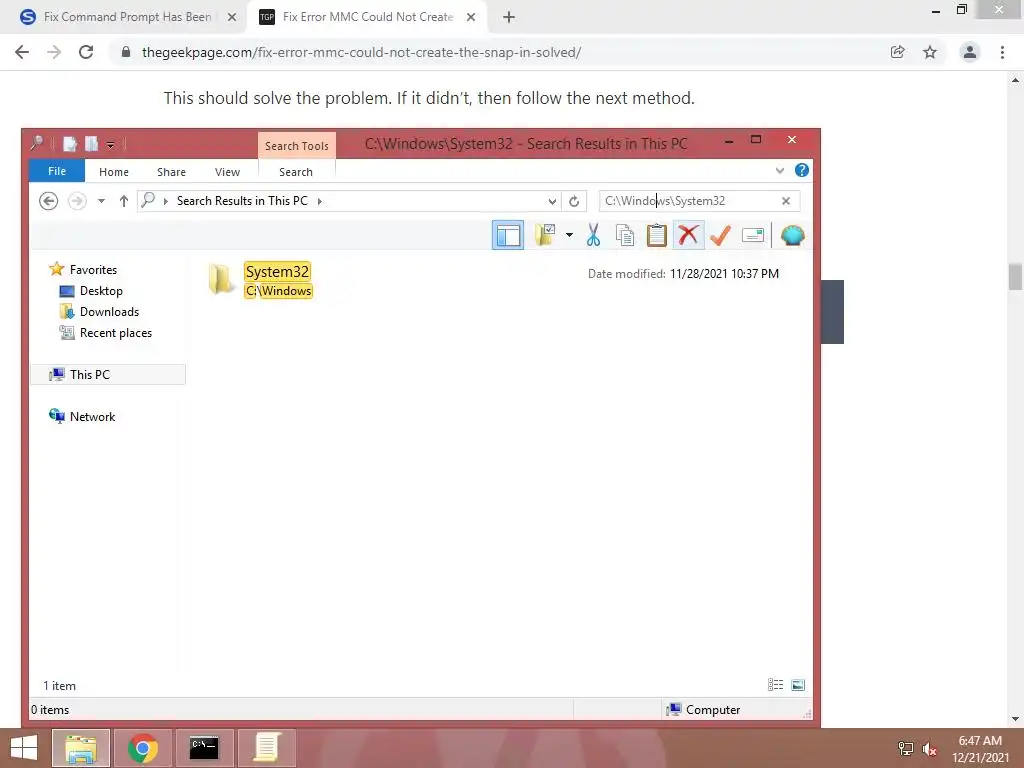This screenshot has height=768, width=1024.
Task: Open the Search ribbon tab
Action: point(296,172)
